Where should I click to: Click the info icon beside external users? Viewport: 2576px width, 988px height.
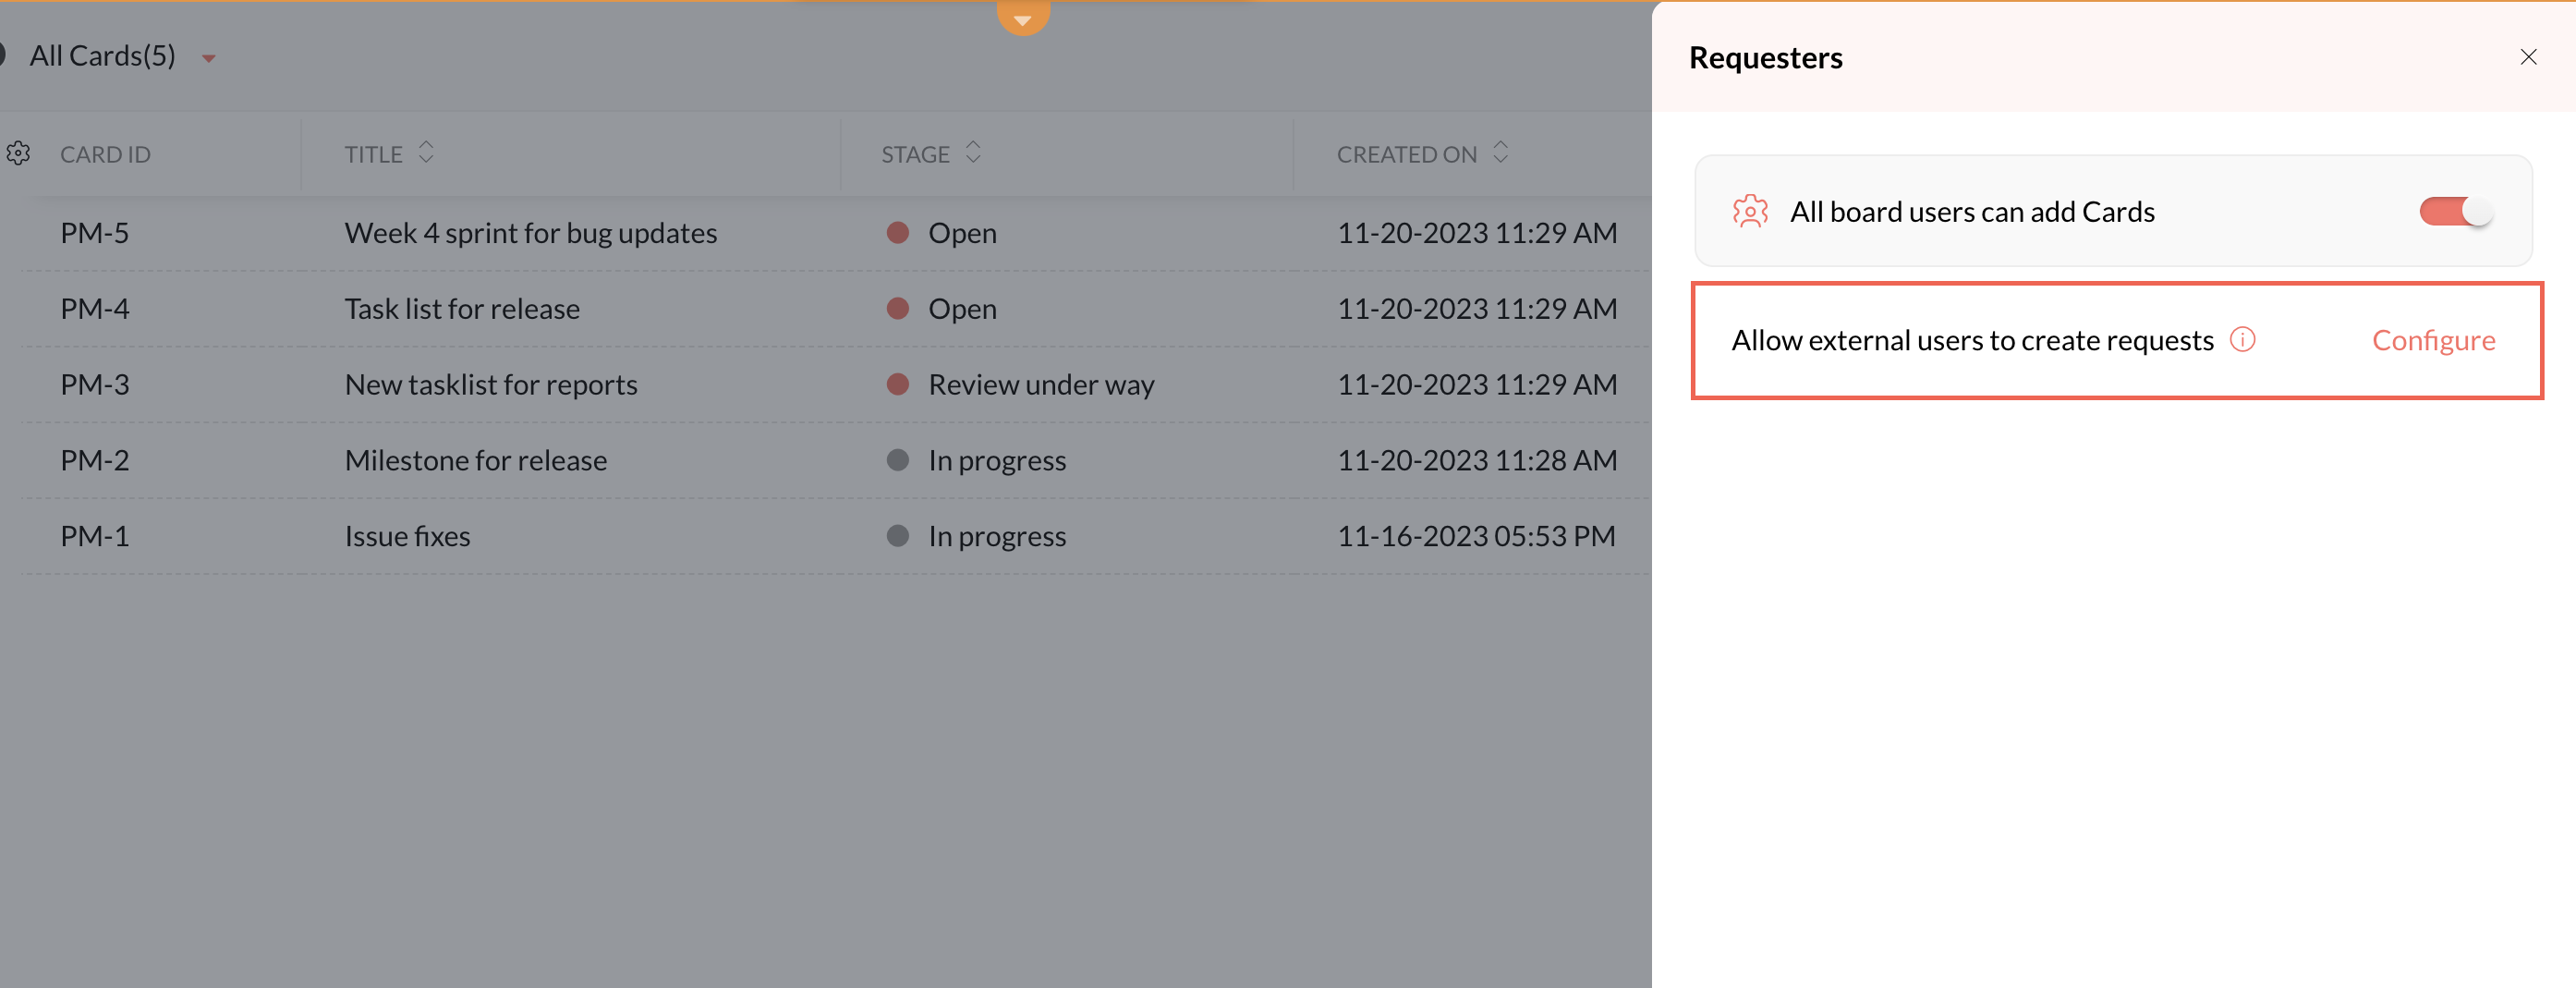pyautogui.click(x=2243, y=340)
